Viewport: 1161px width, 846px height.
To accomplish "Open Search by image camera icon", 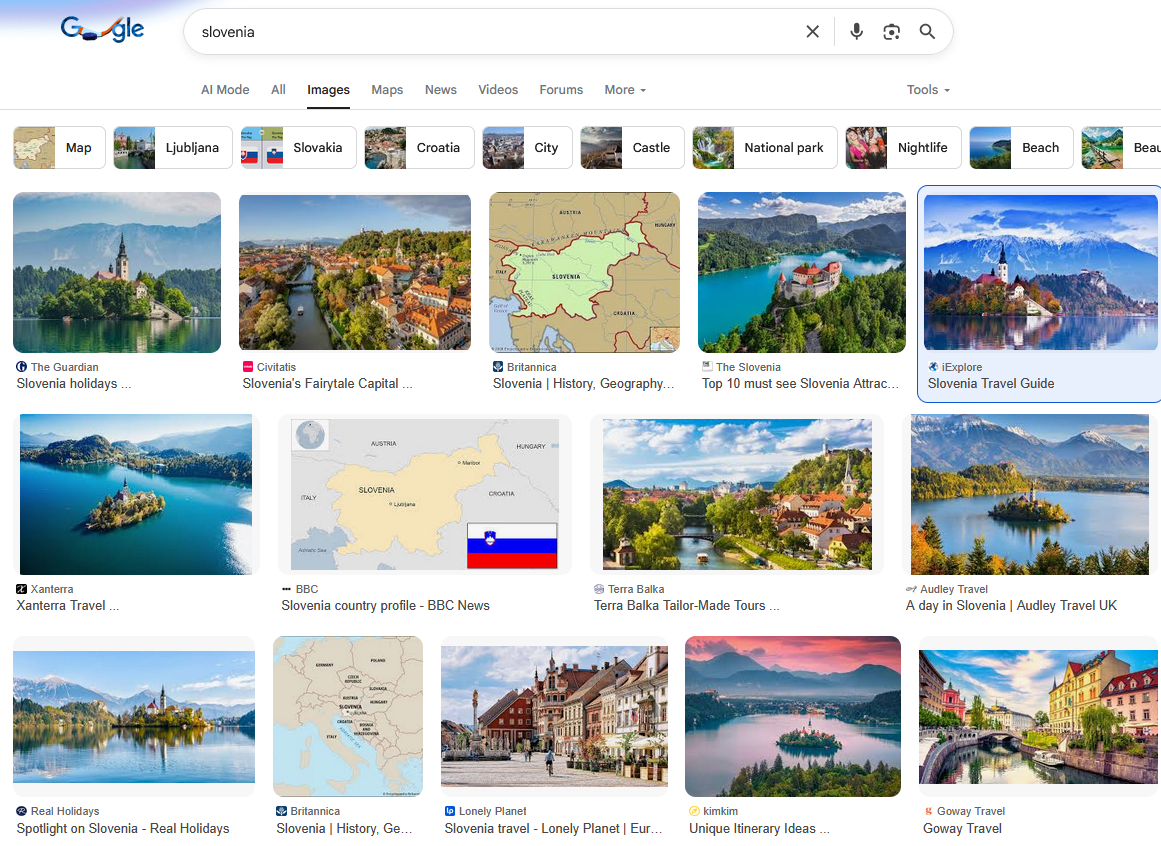I will click(x=891, y=32).
